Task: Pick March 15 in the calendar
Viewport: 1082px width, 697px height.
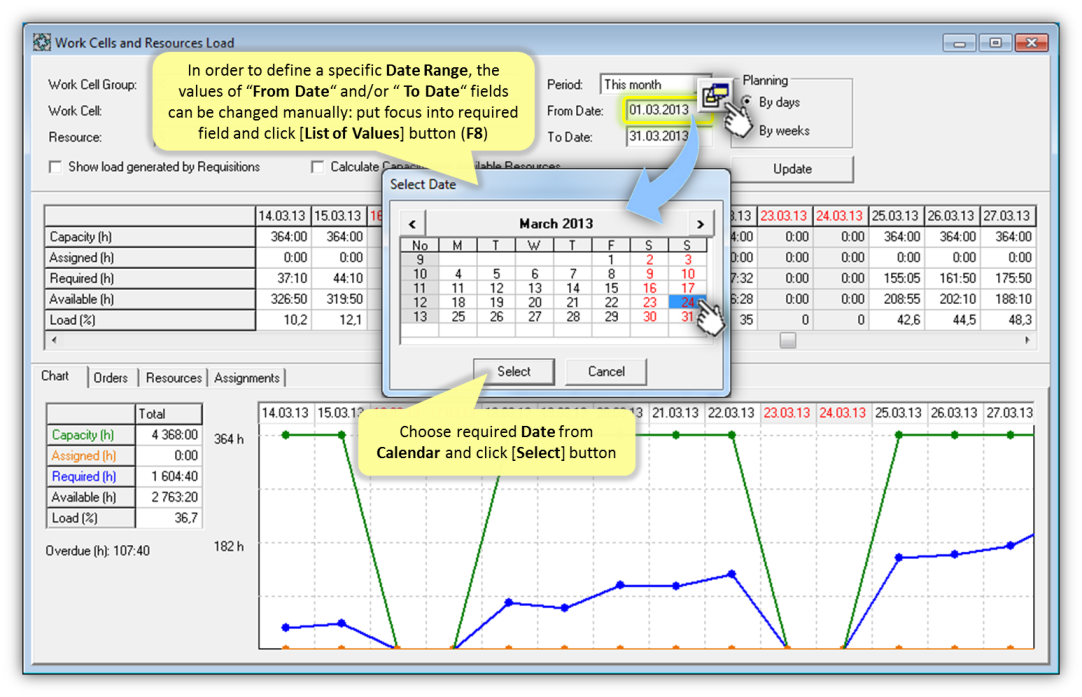Action: (611, 288)
